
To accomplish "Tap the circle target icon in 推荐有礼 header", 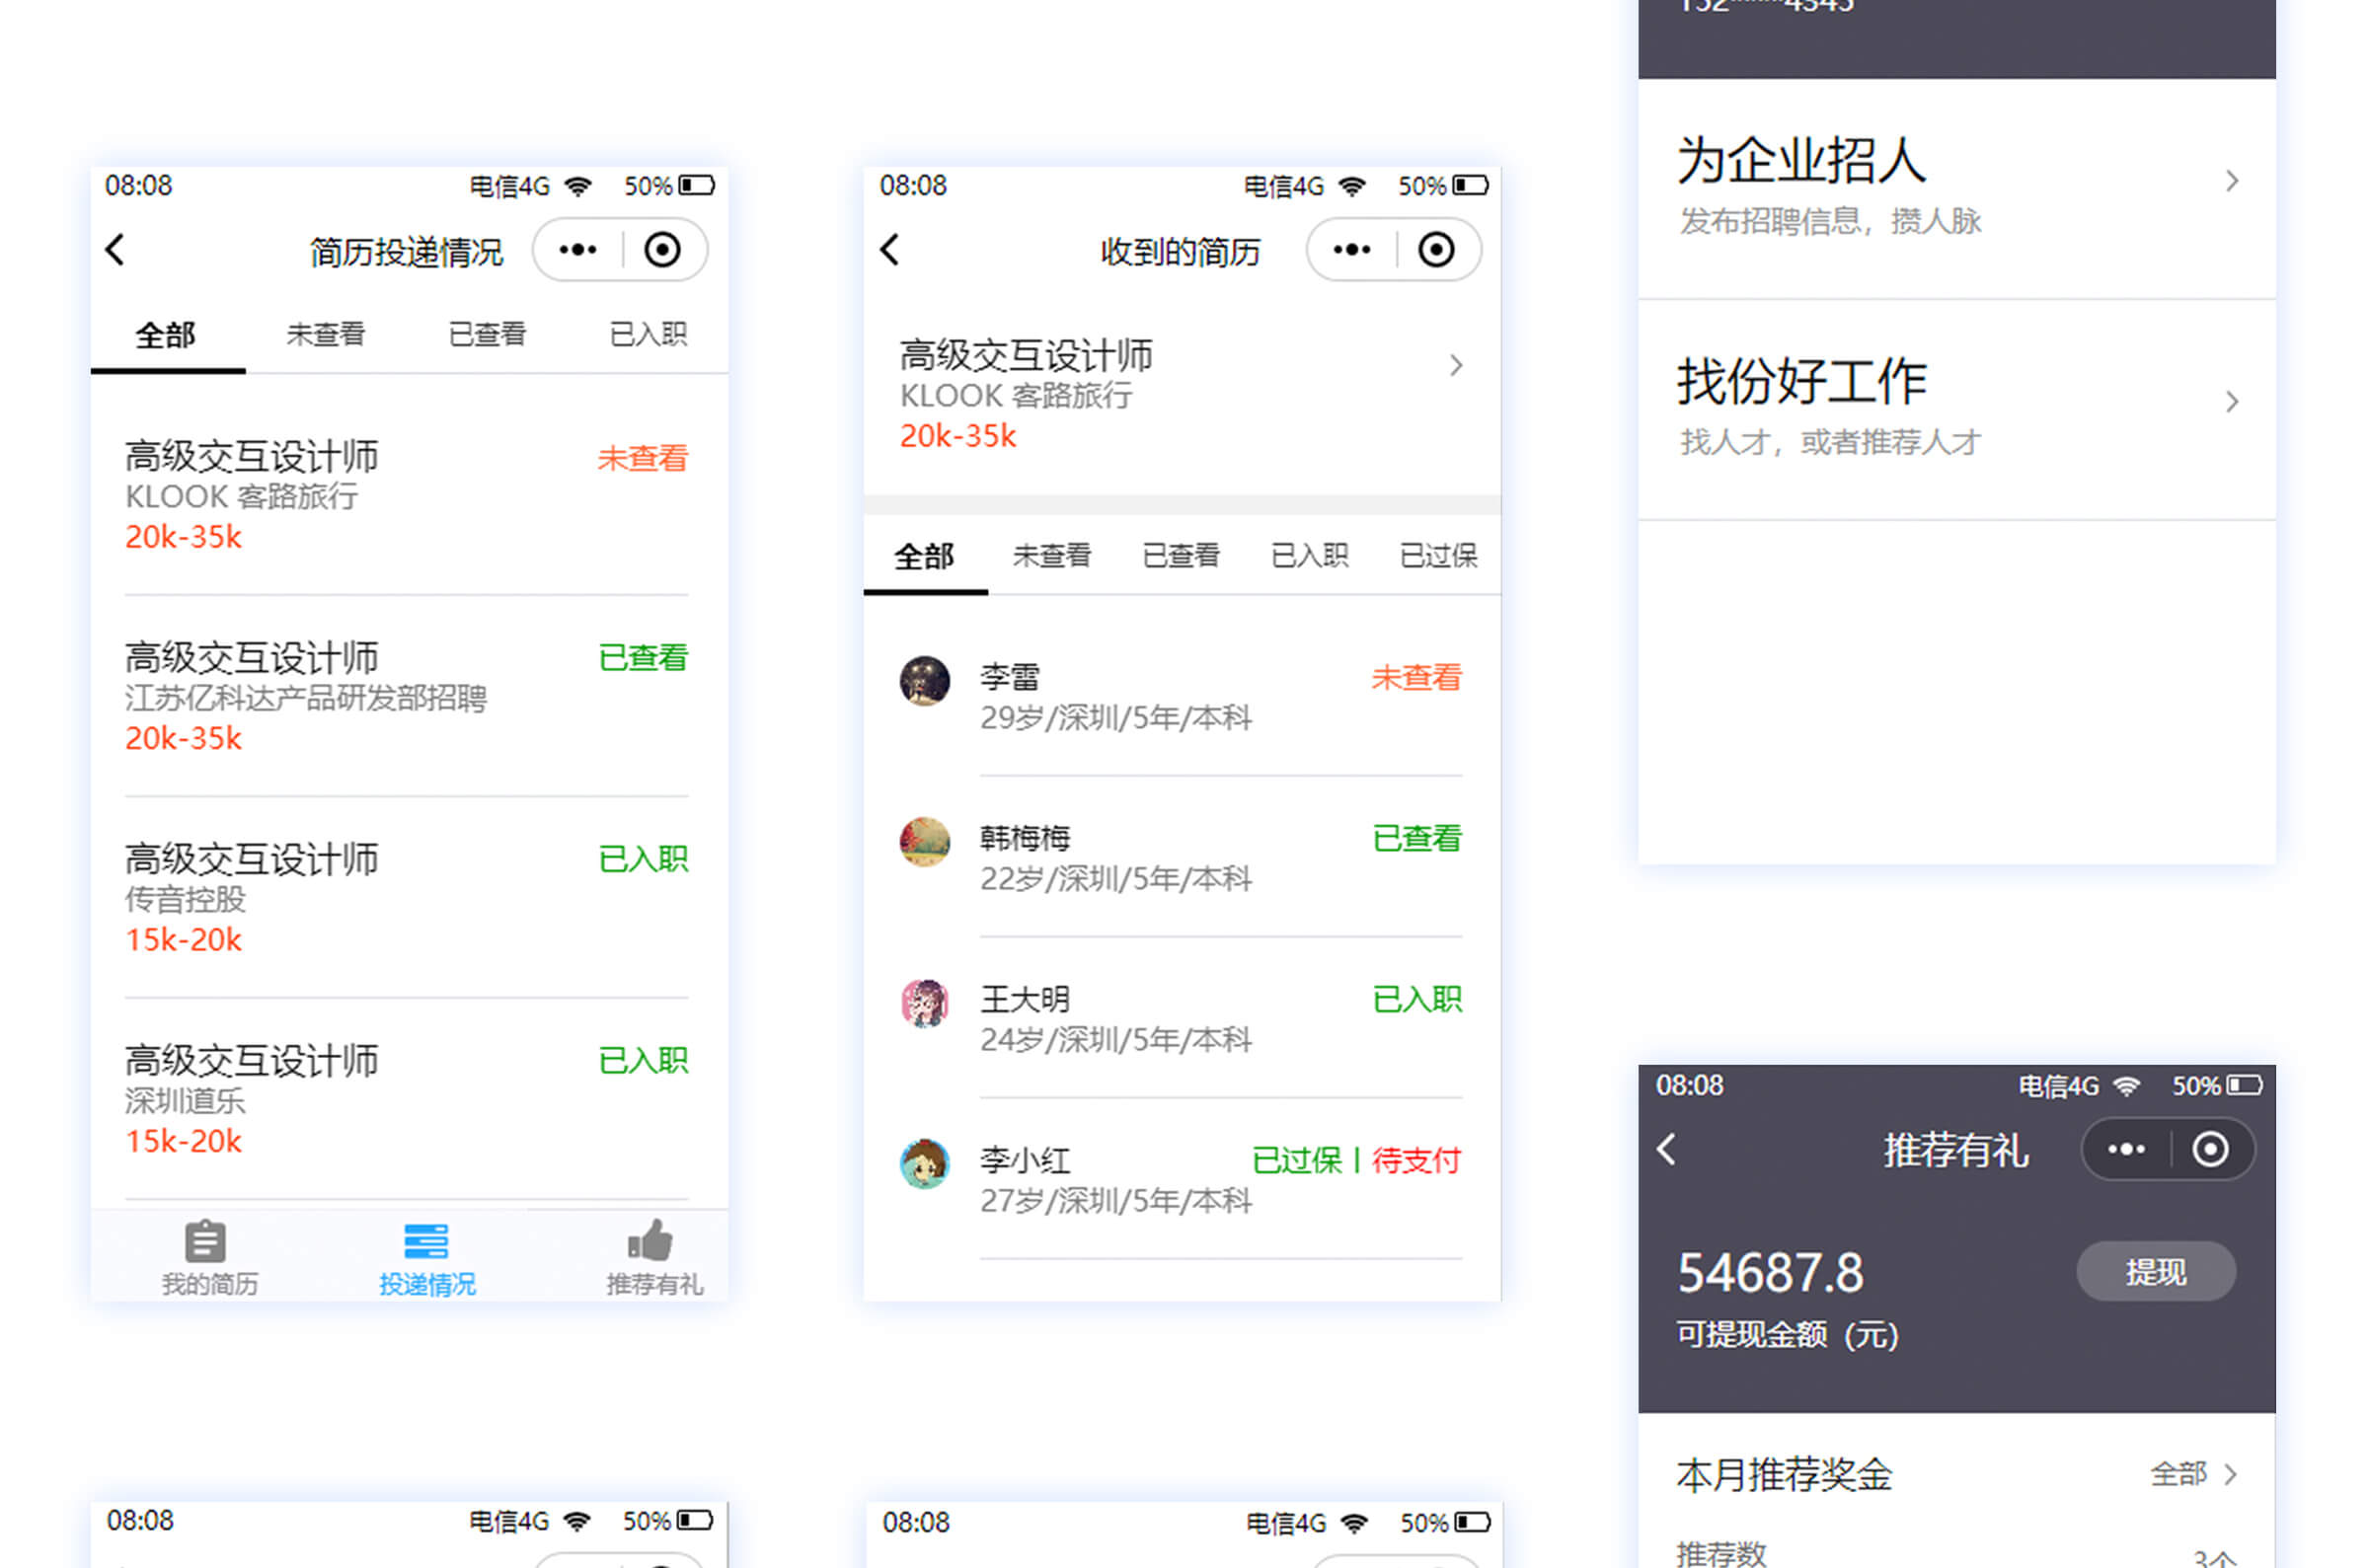I will coord(2210,1150).
